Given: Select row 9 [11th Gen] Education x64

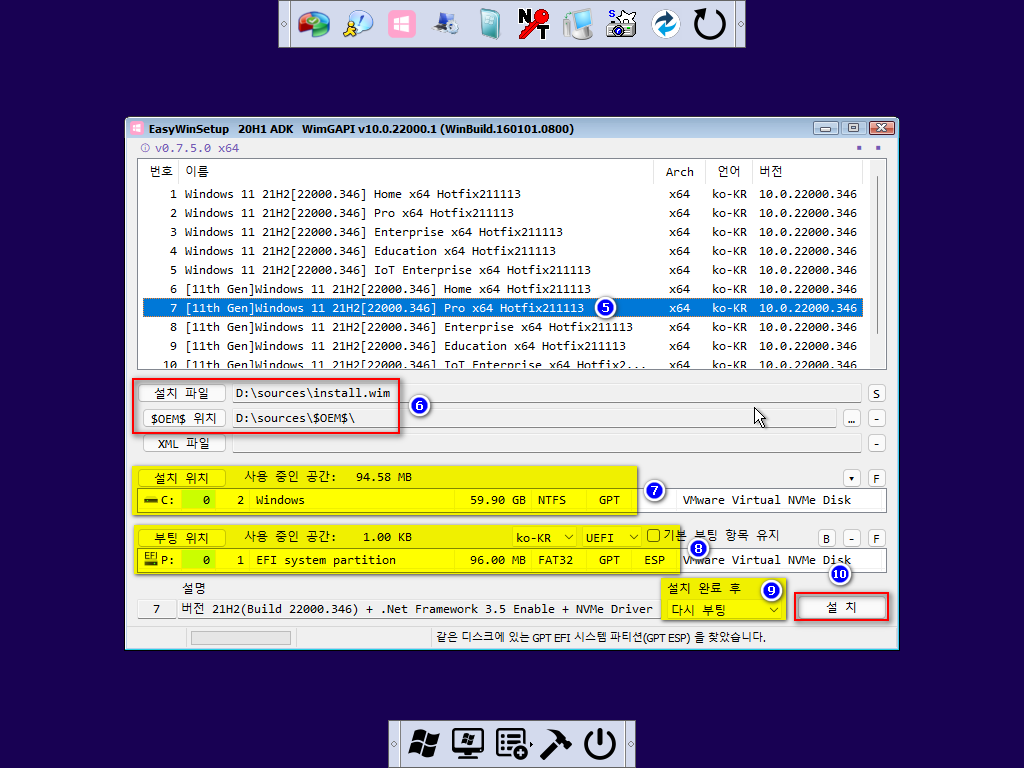Looking at the screenshot, I should [x=503, y=345].
